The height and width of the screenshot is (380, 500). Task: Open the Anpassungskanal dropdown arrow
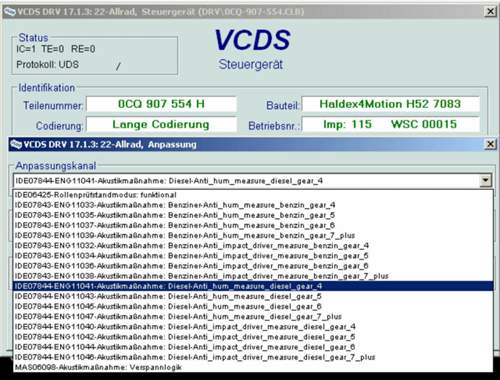[485, 181]
